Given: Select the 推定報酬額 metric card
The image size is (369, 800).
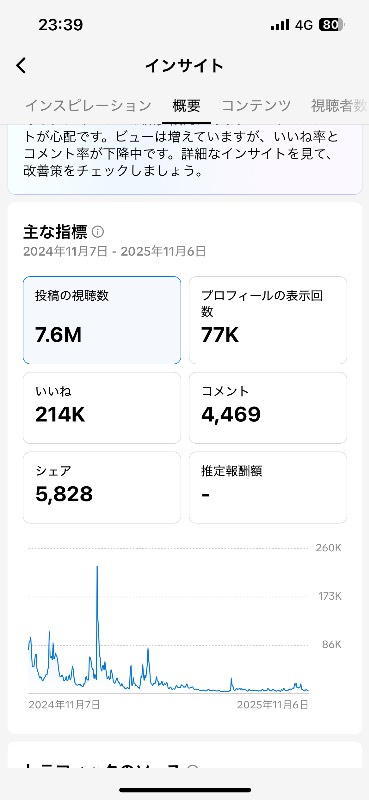Looking at the screenshot, I should 268,487.
